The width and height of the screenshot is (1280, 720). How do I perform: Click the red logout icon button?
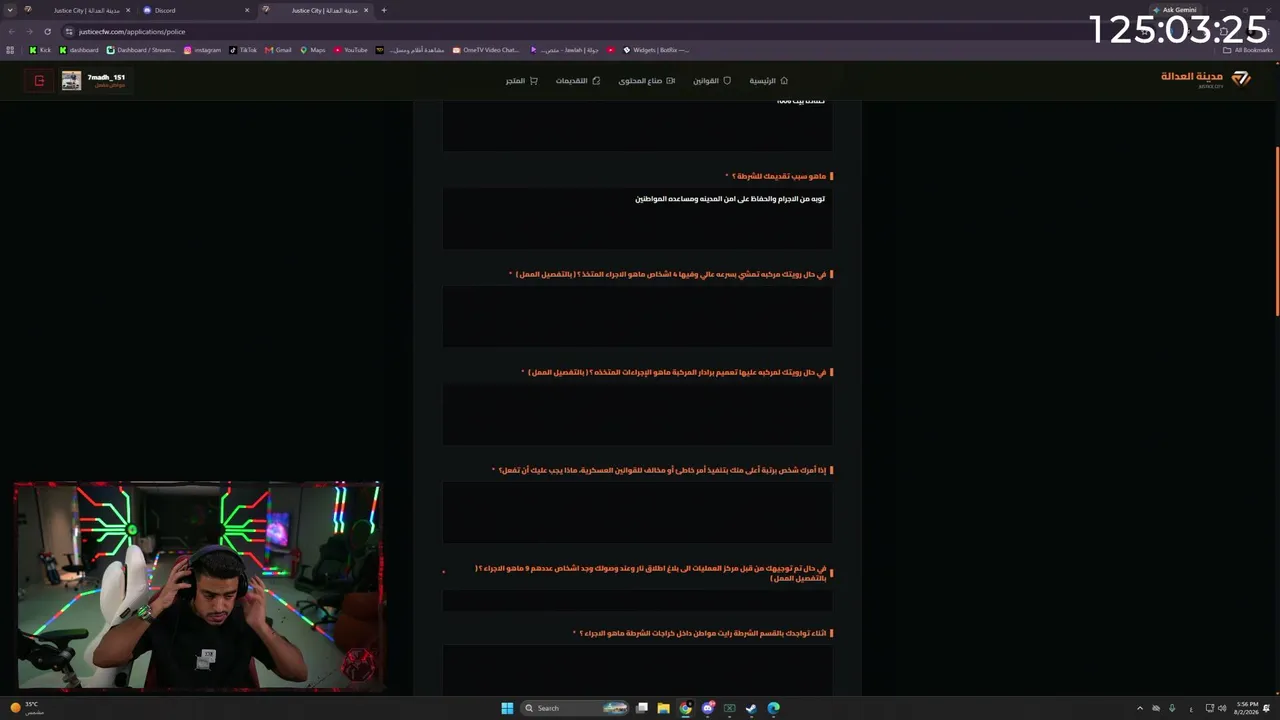(39, 81)
